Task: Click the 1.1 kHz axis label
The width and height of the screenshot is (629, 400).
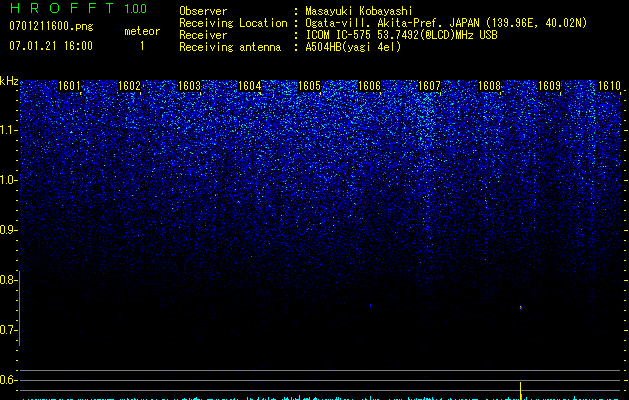Action: click(x=8, y=130)
